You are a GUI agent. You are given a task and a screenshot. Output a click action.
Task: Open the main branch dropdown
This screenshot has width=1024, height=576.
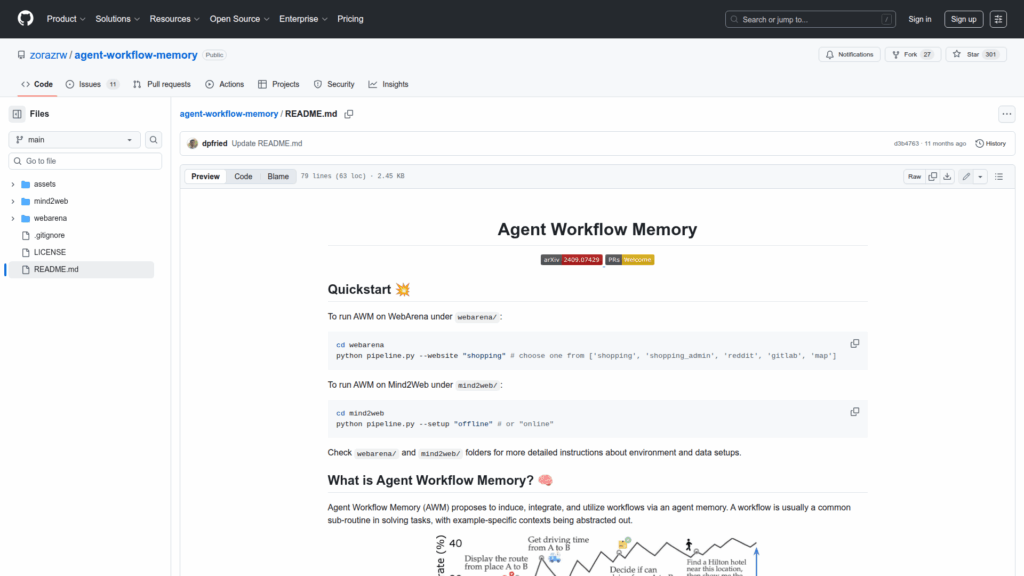[x=75, y=140]
